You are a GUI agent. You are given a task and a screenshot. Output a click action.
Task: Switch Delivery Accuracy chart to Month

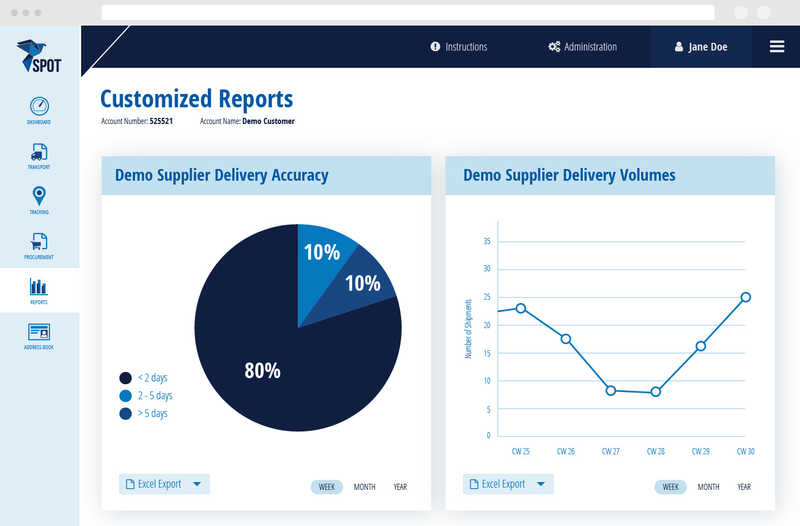(x=364, y=487)
